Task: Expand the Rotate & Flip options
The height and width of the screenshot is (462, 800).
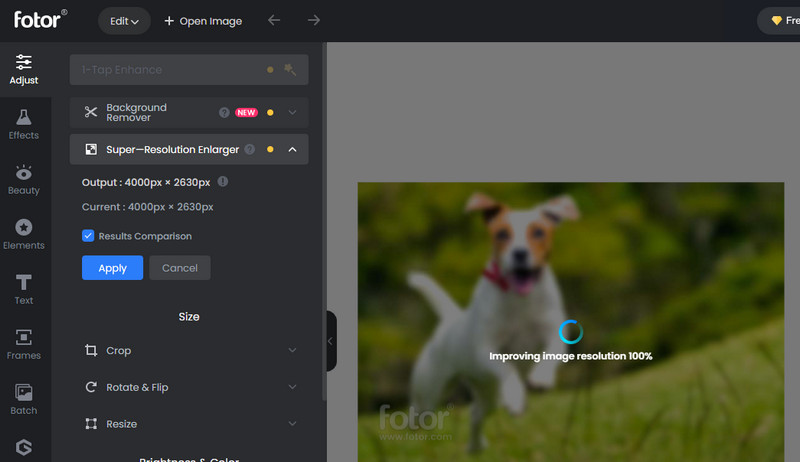Action: point(292,387)
